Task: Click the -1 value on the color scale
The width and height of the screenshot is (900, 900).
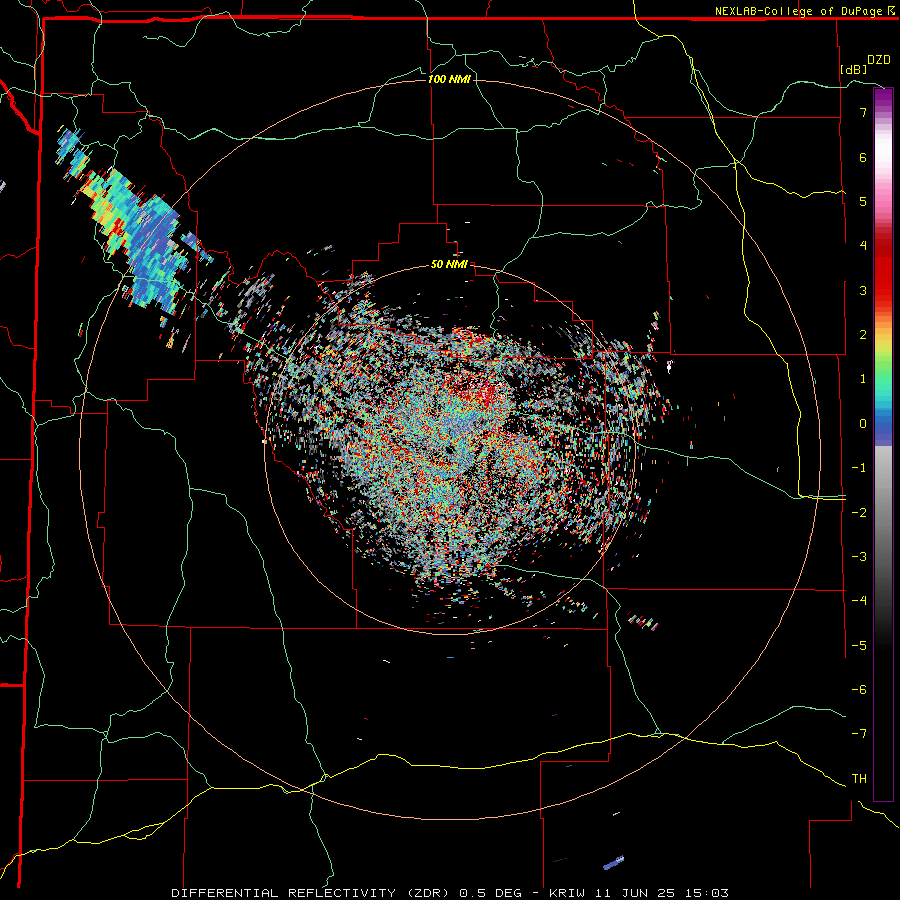Action: point(859,468)
